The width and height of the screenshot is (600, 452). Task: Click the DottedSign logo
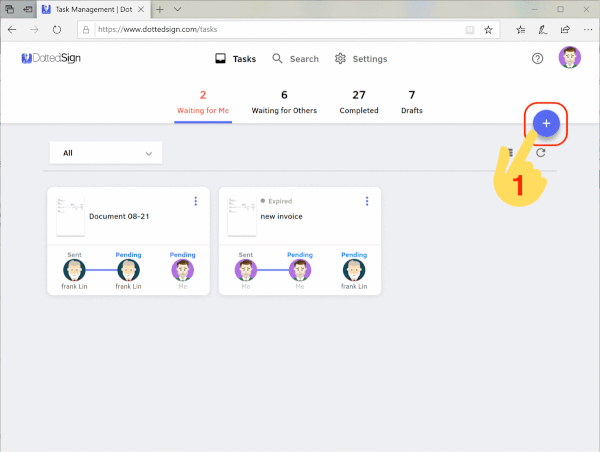click(x=54, y=59)
